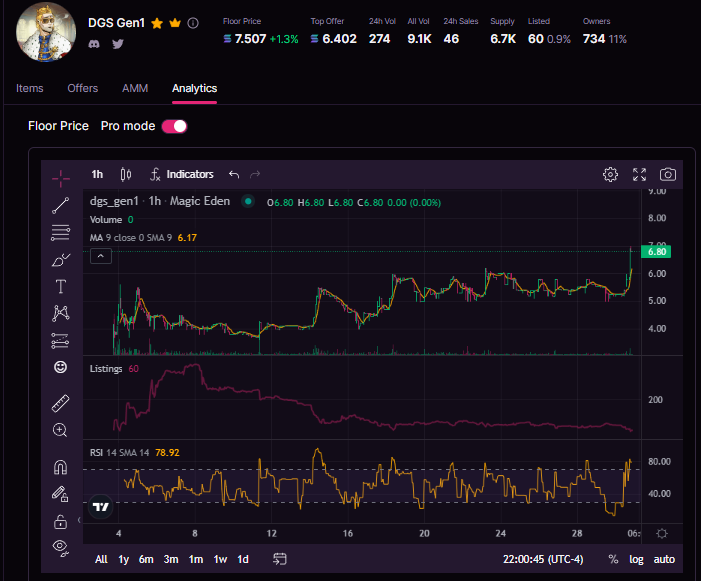701x581 pixels.
Task: Open chart settings gear
Action: 610,174
